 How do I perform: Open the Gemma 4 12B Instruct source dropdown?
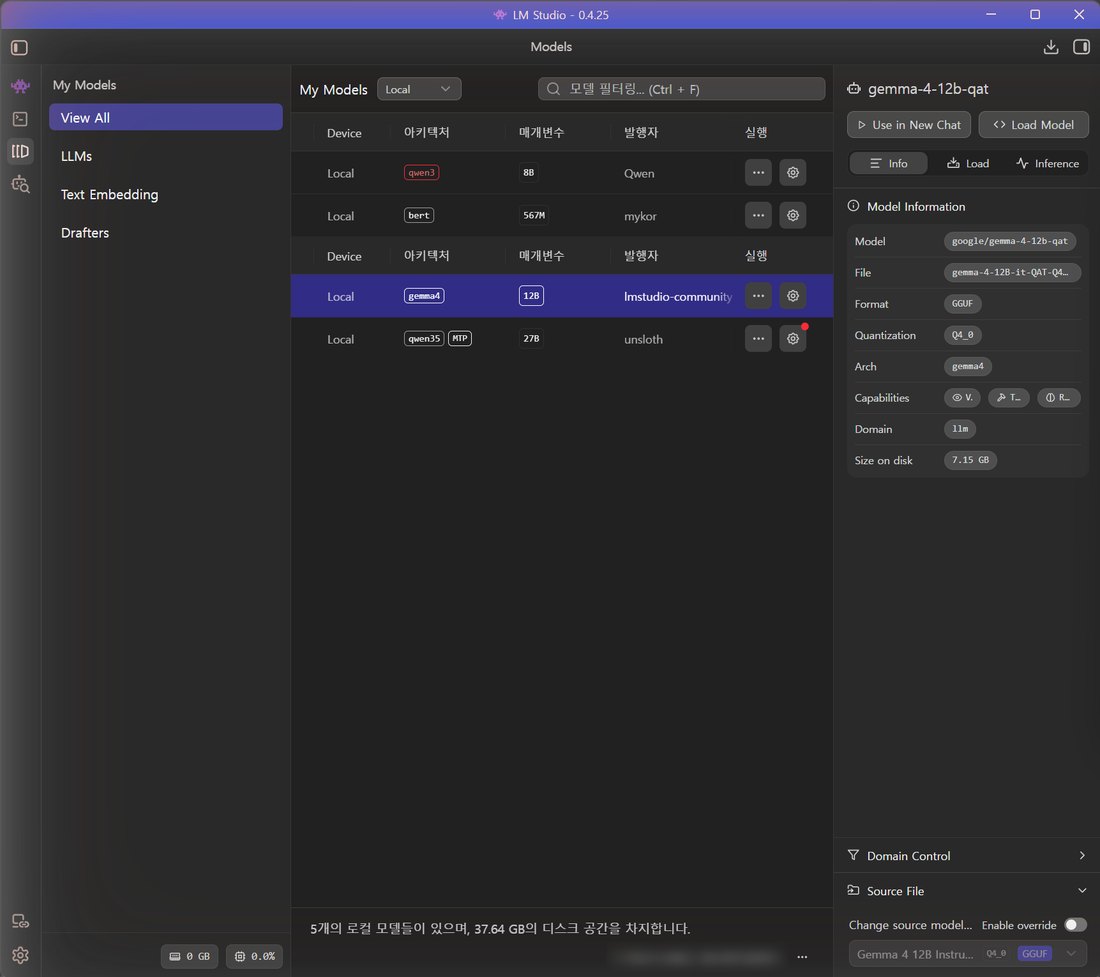(967, 954)
